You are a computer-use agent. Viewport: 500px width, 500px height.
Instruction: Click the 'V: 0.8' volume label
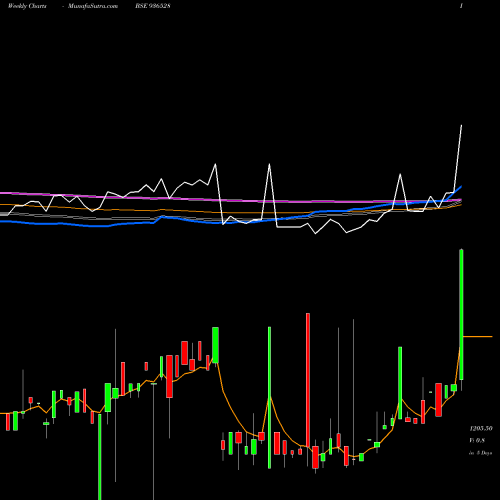tap(477, 440)
